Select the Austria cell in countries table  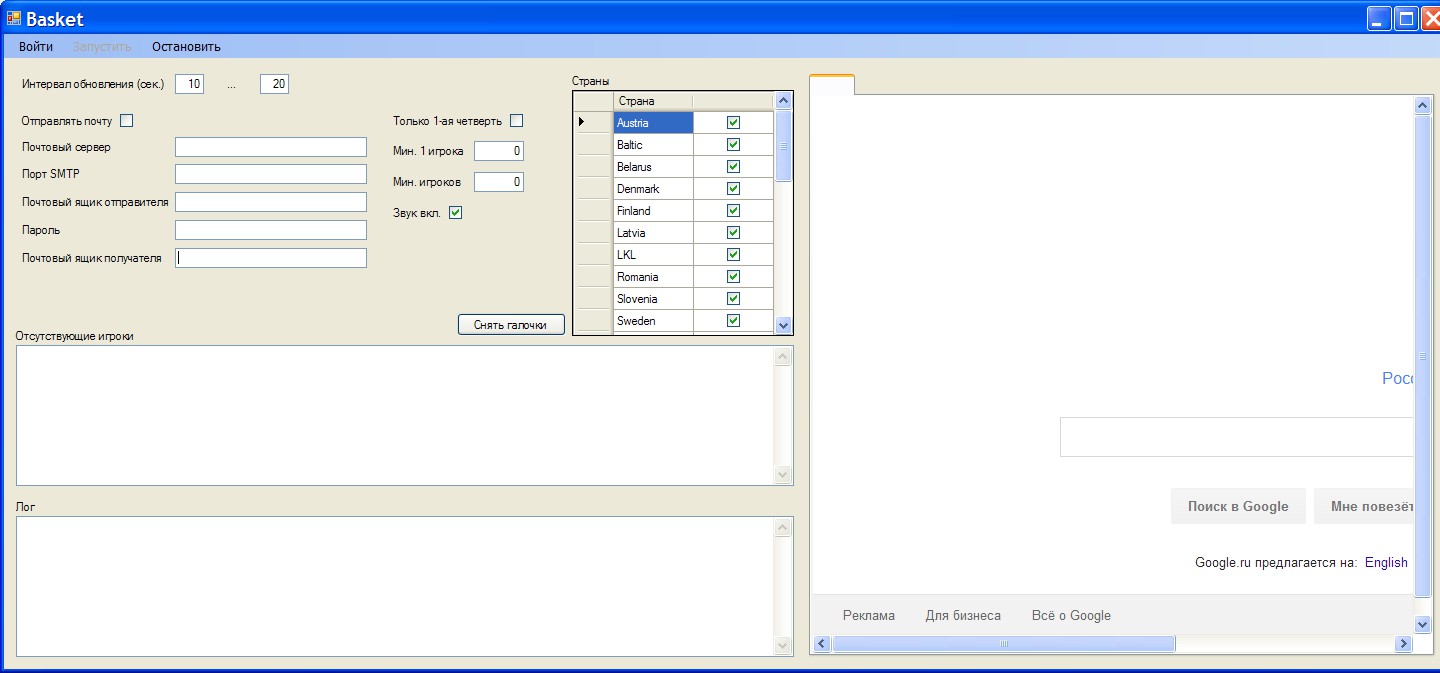click(653, 123)
